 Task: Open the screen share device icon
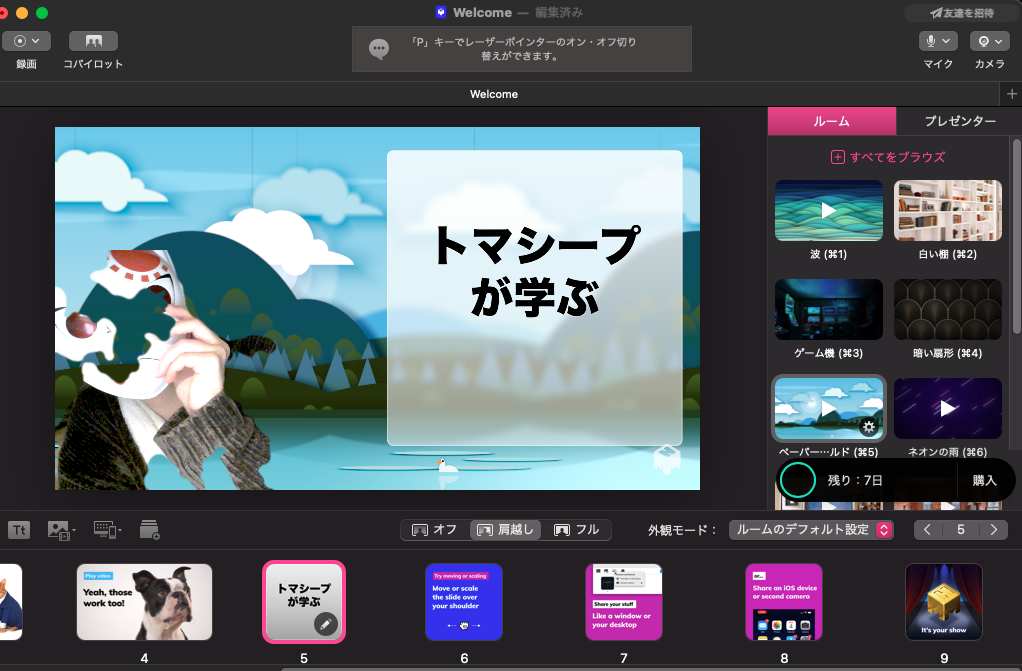pyautogui.click(x=107, y=530)
